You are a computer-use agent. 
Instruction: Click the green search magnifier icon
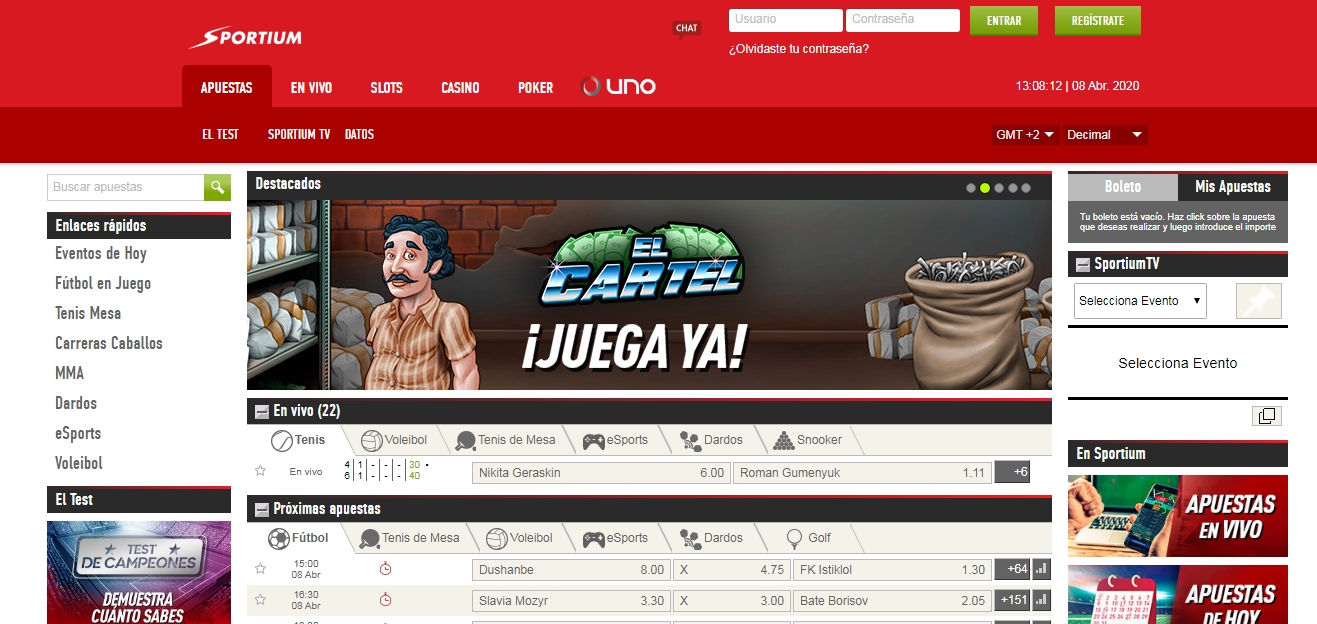point(217,187)
